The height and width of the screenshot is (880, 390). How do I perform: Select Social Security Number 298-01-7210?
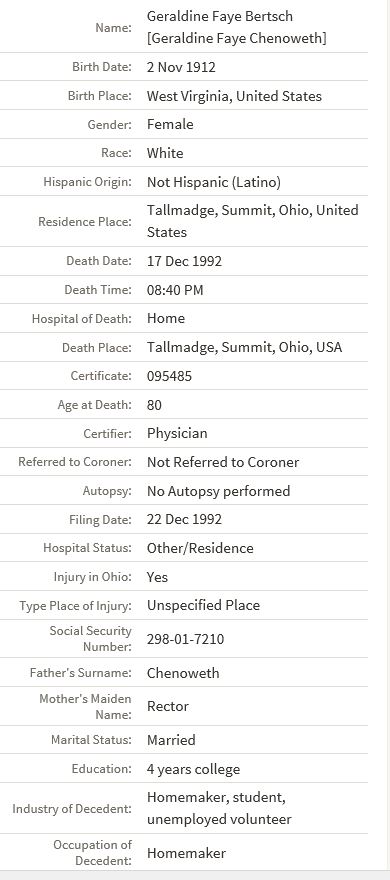coord(185,639)
